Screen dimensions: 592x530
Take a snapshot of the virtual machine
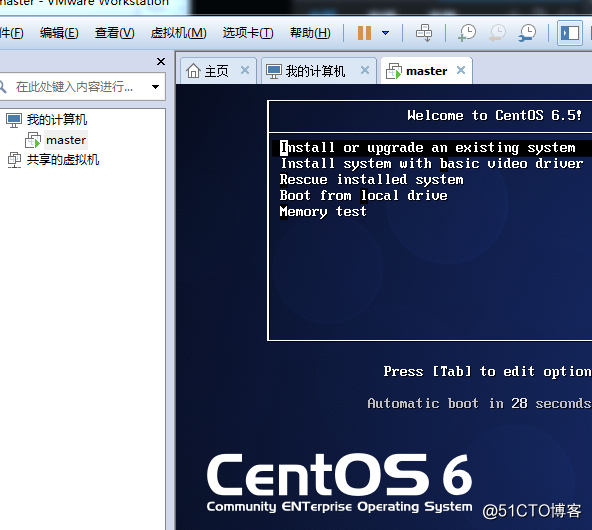(467, 33)
